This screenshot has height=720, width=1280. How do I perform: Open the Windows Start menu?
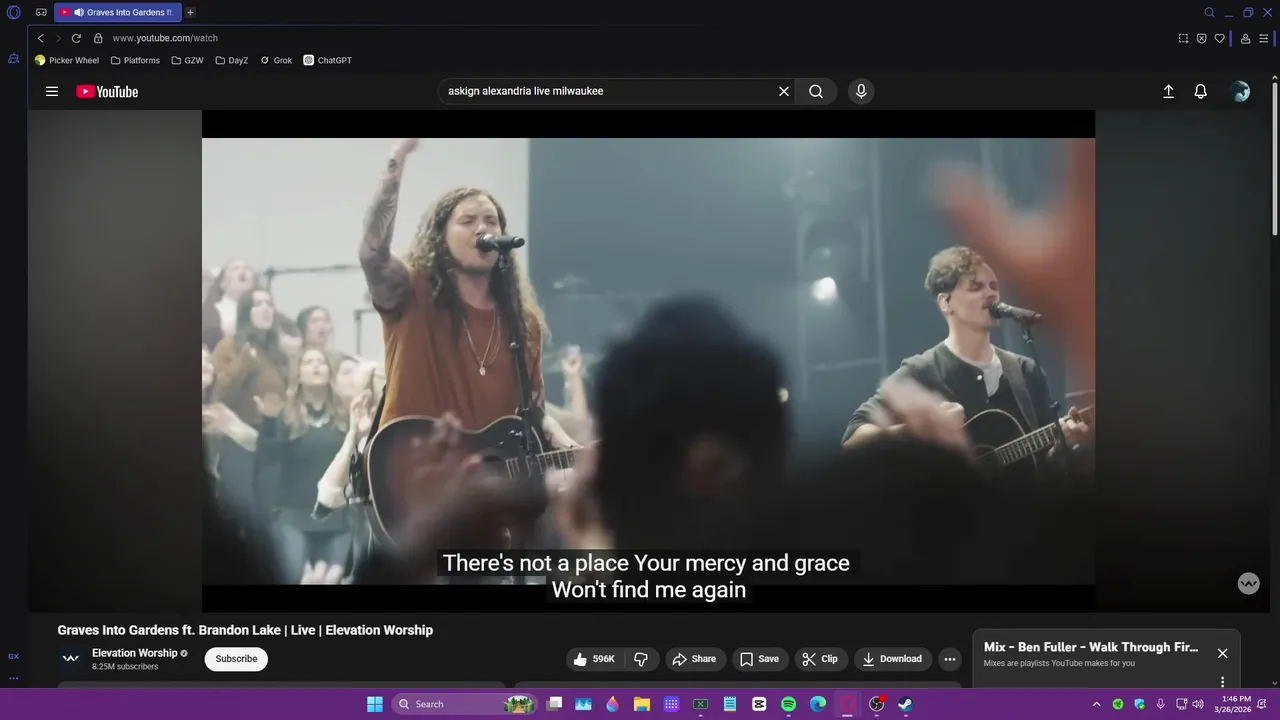coord(375,704)
